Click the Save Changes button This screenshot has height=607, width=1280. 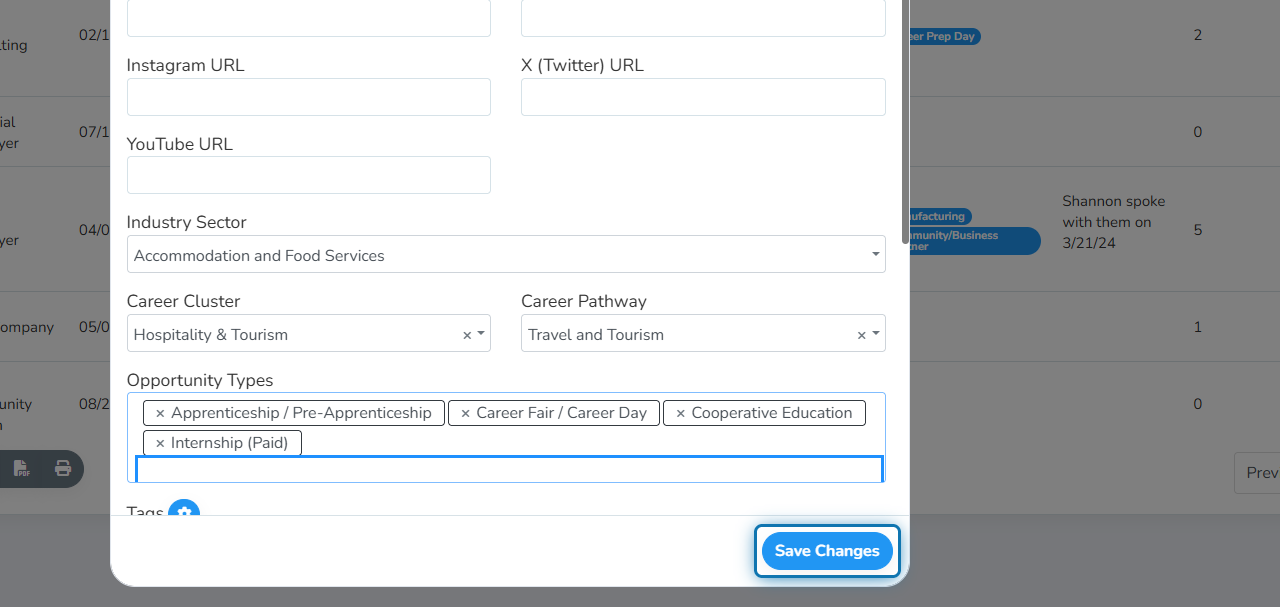tap(827, 551)
